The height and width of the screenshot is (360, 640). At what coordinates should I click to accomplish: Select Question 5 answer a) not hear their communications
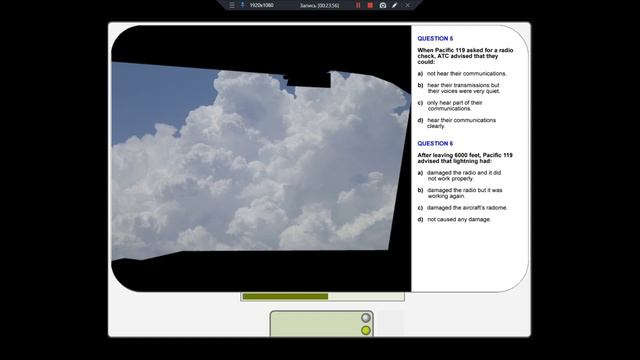coord(462,73)
